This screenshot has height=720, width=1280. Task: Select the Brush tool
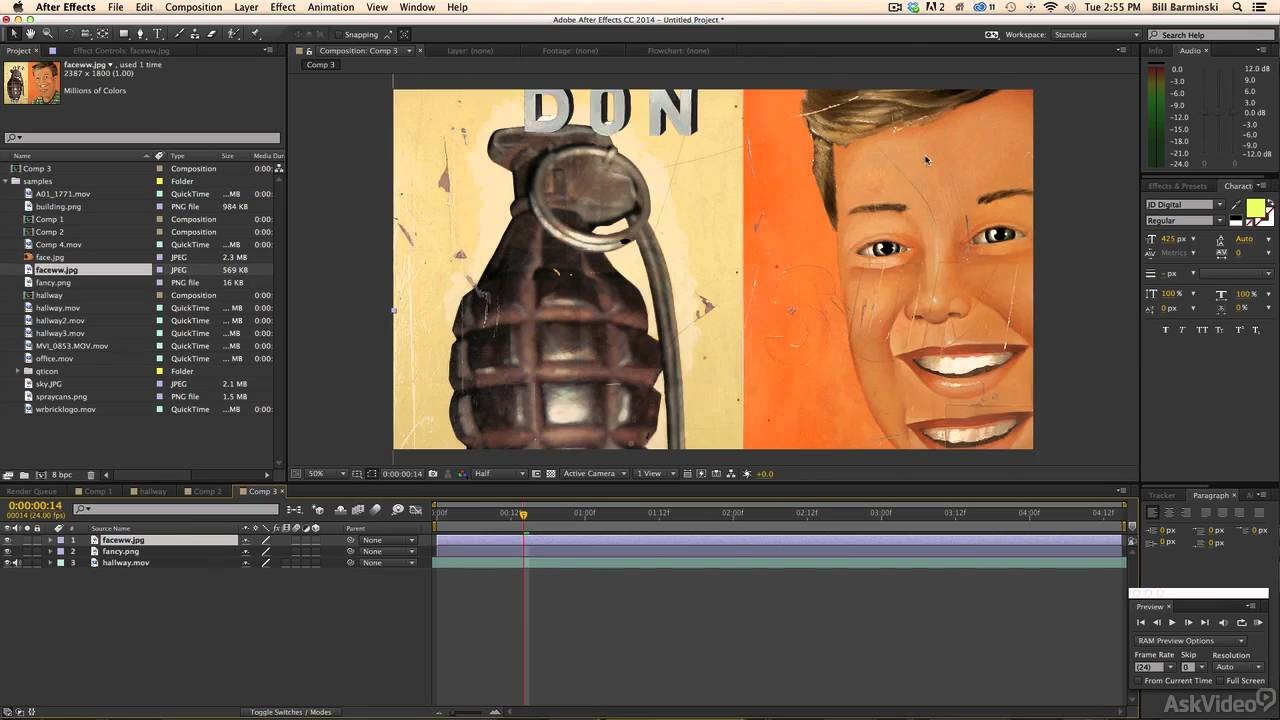(x=177, y=34)
